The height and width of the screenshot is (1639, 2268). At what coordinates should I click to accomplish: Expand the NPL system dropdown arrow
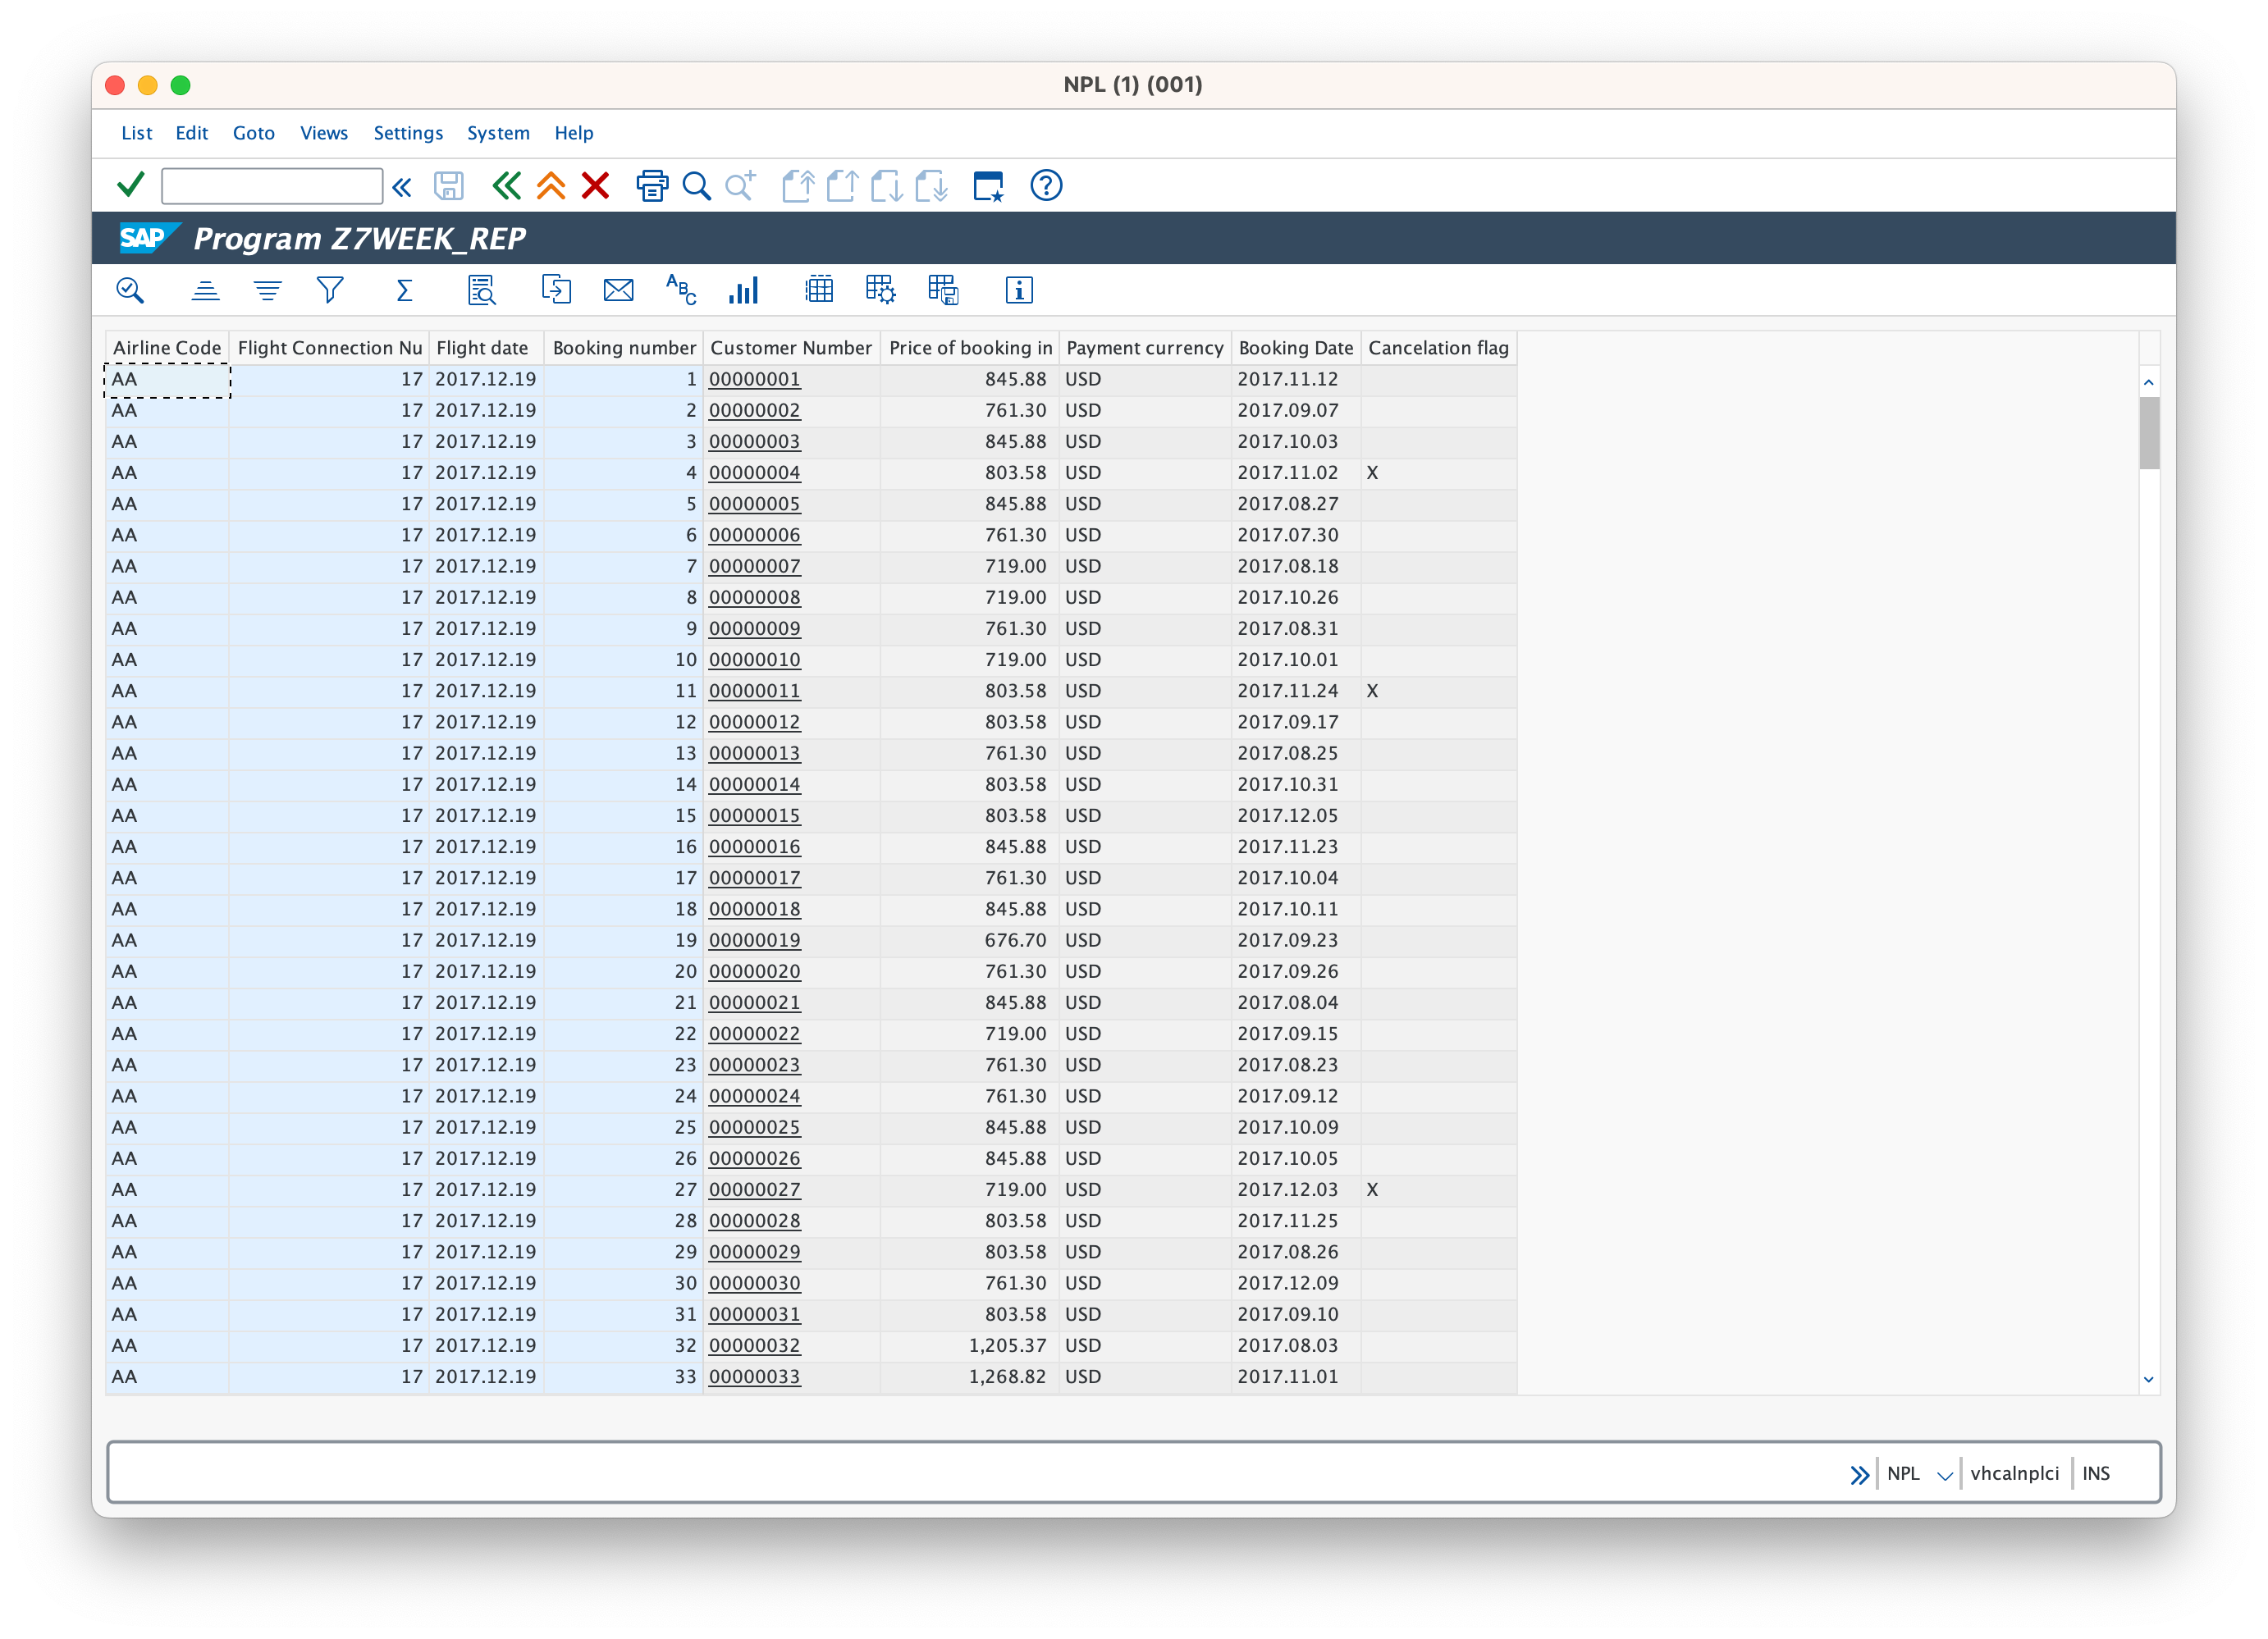coord(1944,1475)
